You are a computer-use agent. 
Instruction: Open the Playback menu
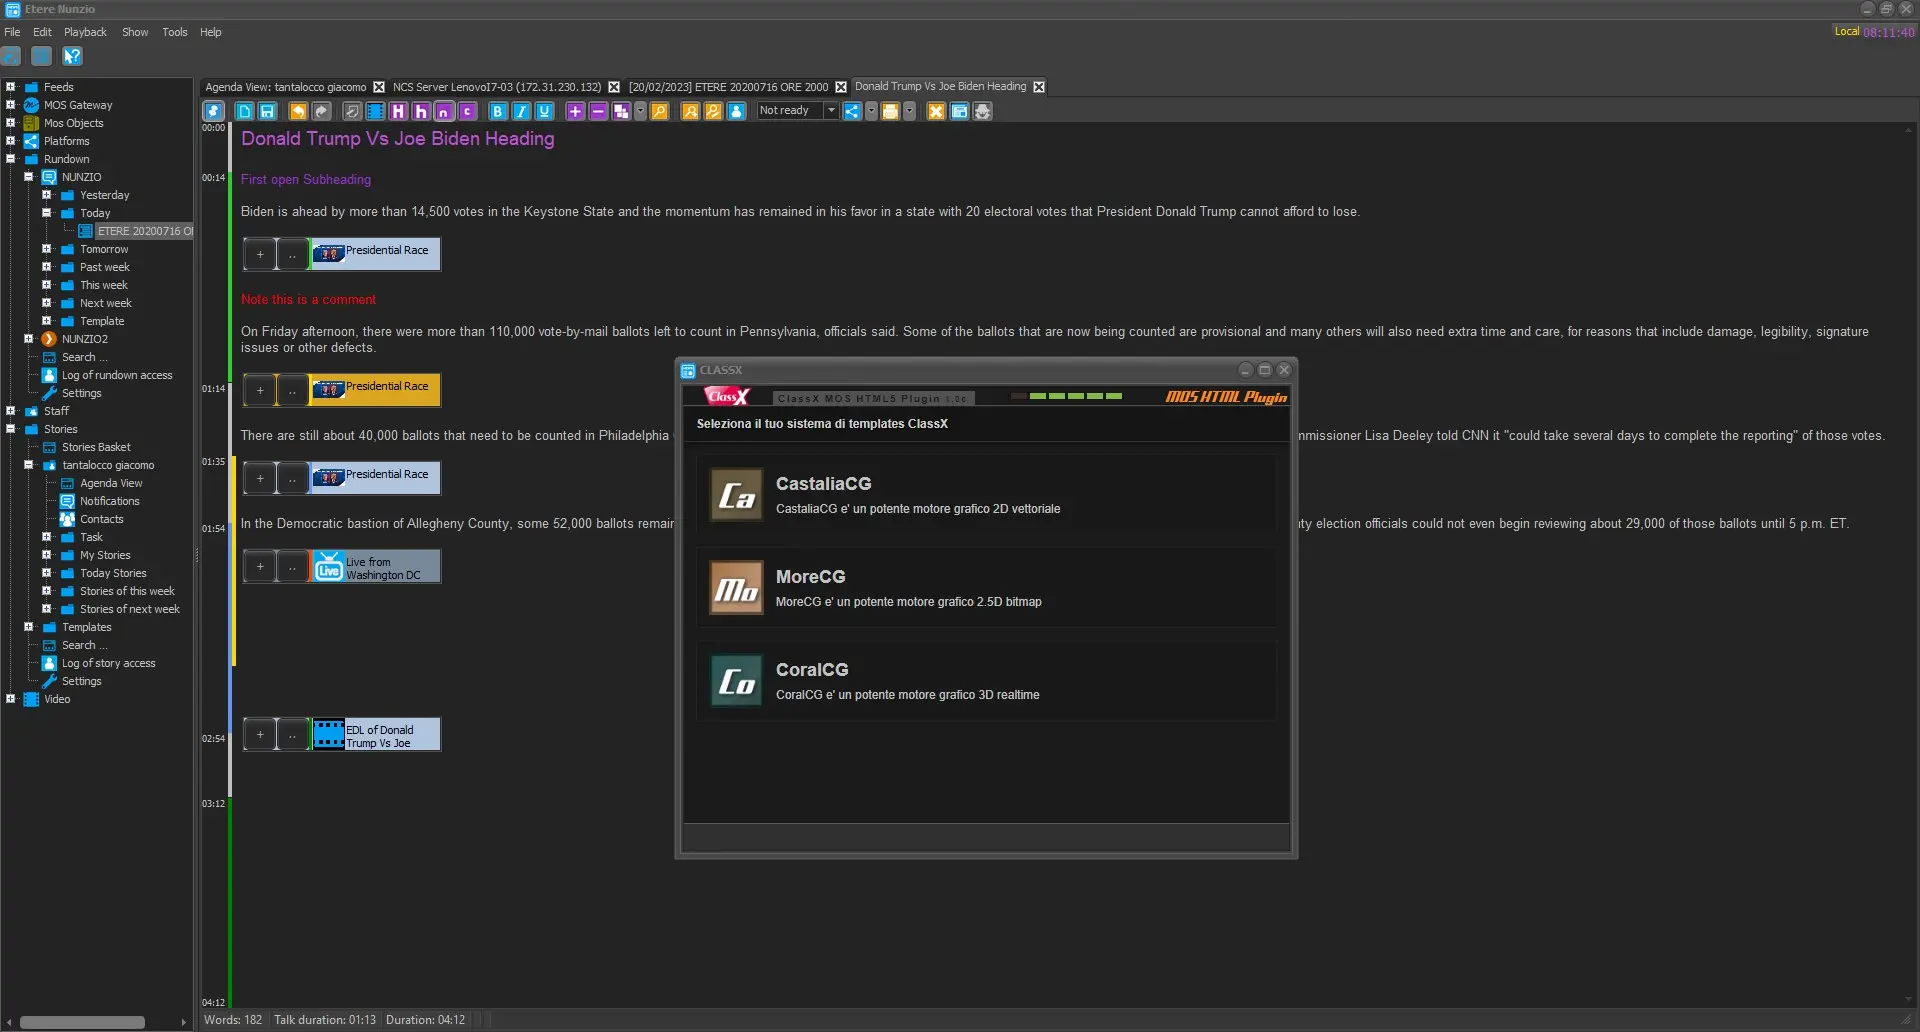coord(85,32)
